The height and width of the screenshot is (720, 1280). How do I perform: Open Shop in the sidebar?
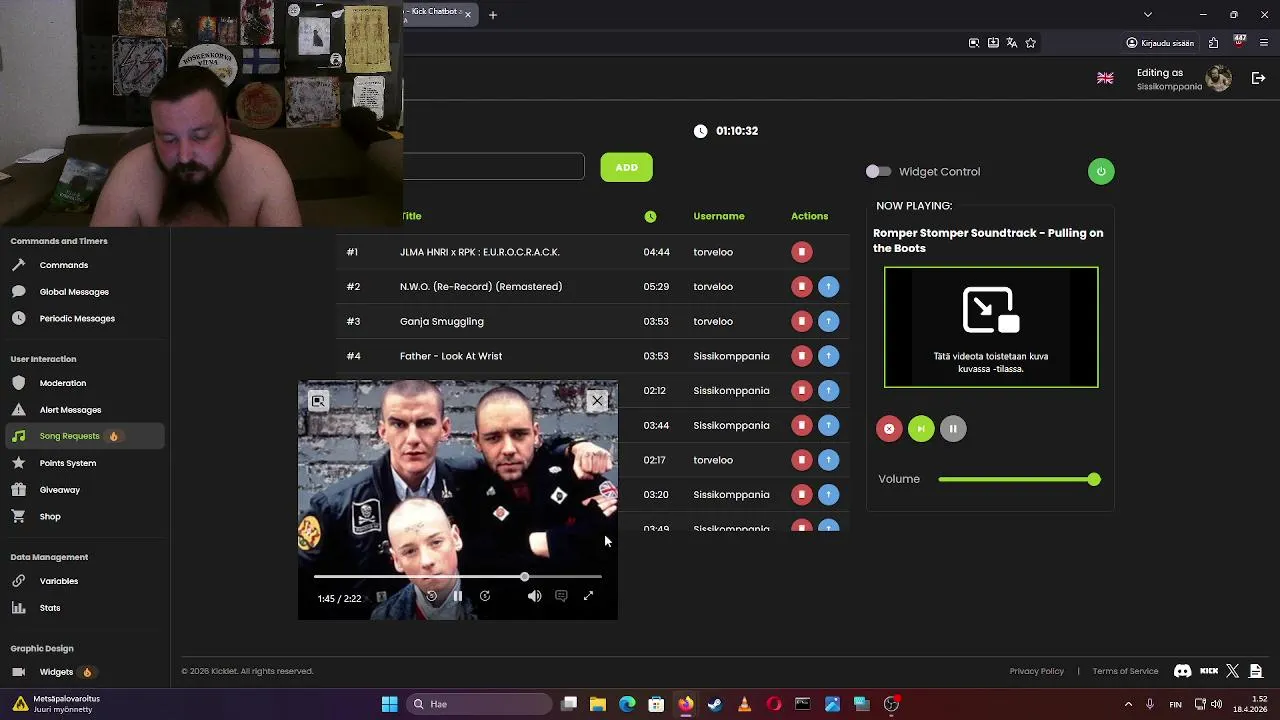click(x=50, y=517)
